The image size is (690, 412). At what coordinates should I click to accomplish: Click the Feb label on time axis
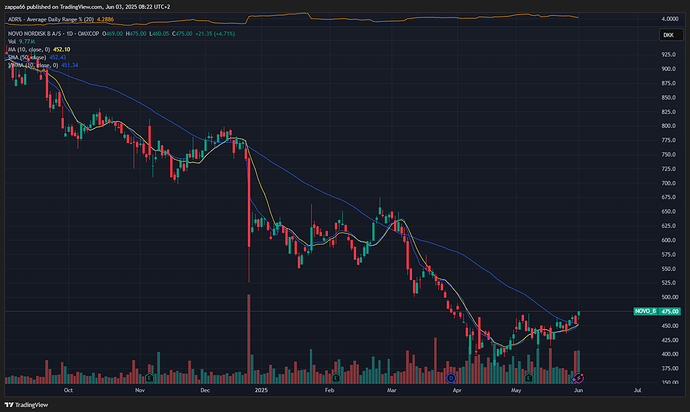329,390
